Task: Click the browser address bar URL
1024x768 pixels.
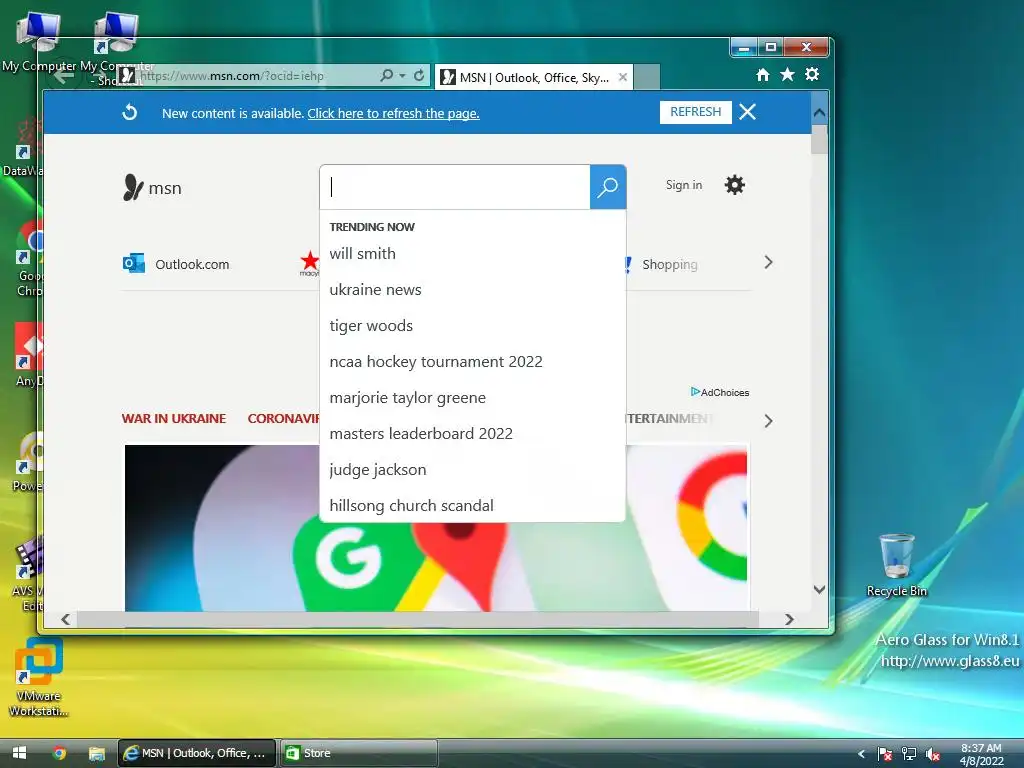Action: point(232,76)
